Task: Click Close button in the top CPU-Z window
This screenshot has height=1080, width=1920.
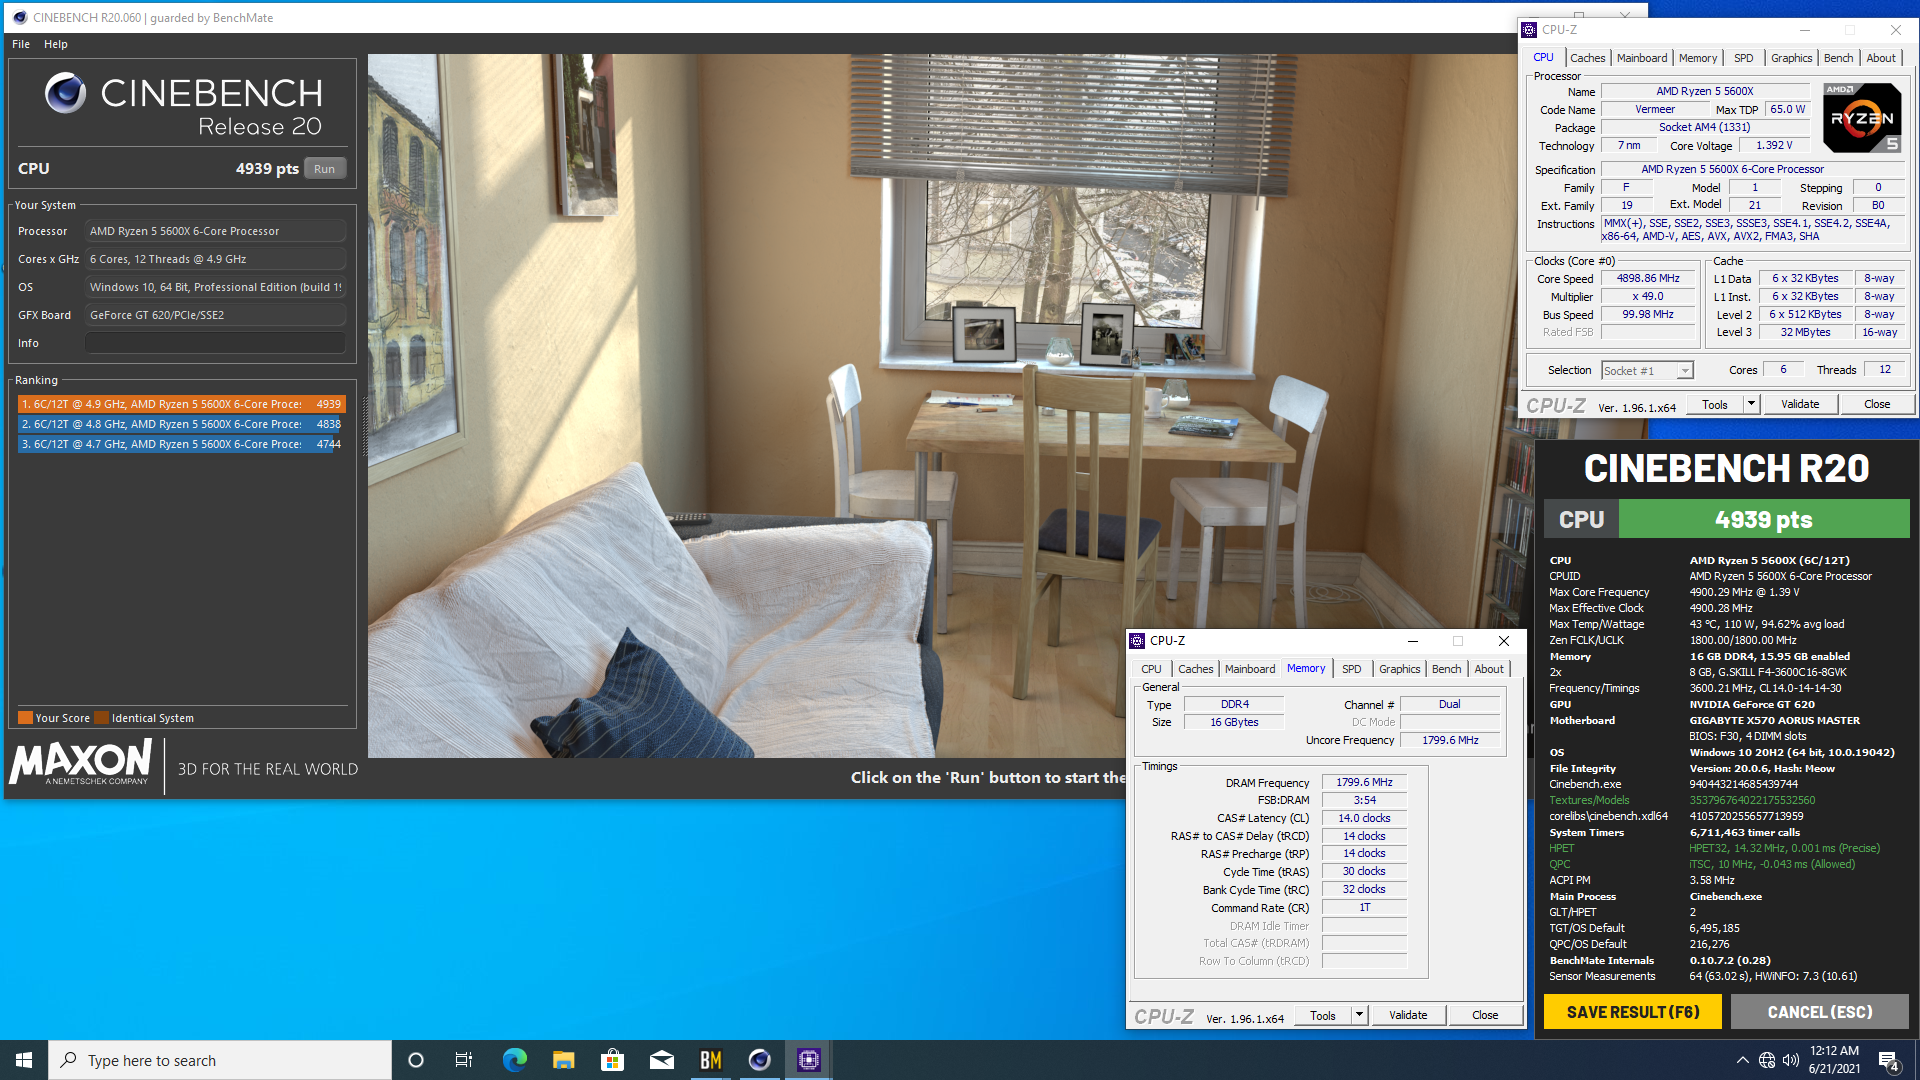Action: click(1877, 405)
